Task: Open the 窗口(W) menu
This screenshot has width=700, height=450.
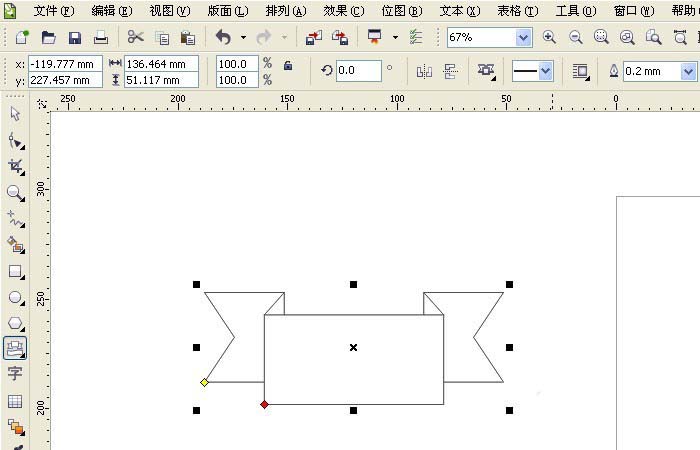Action: coord(634,10)
